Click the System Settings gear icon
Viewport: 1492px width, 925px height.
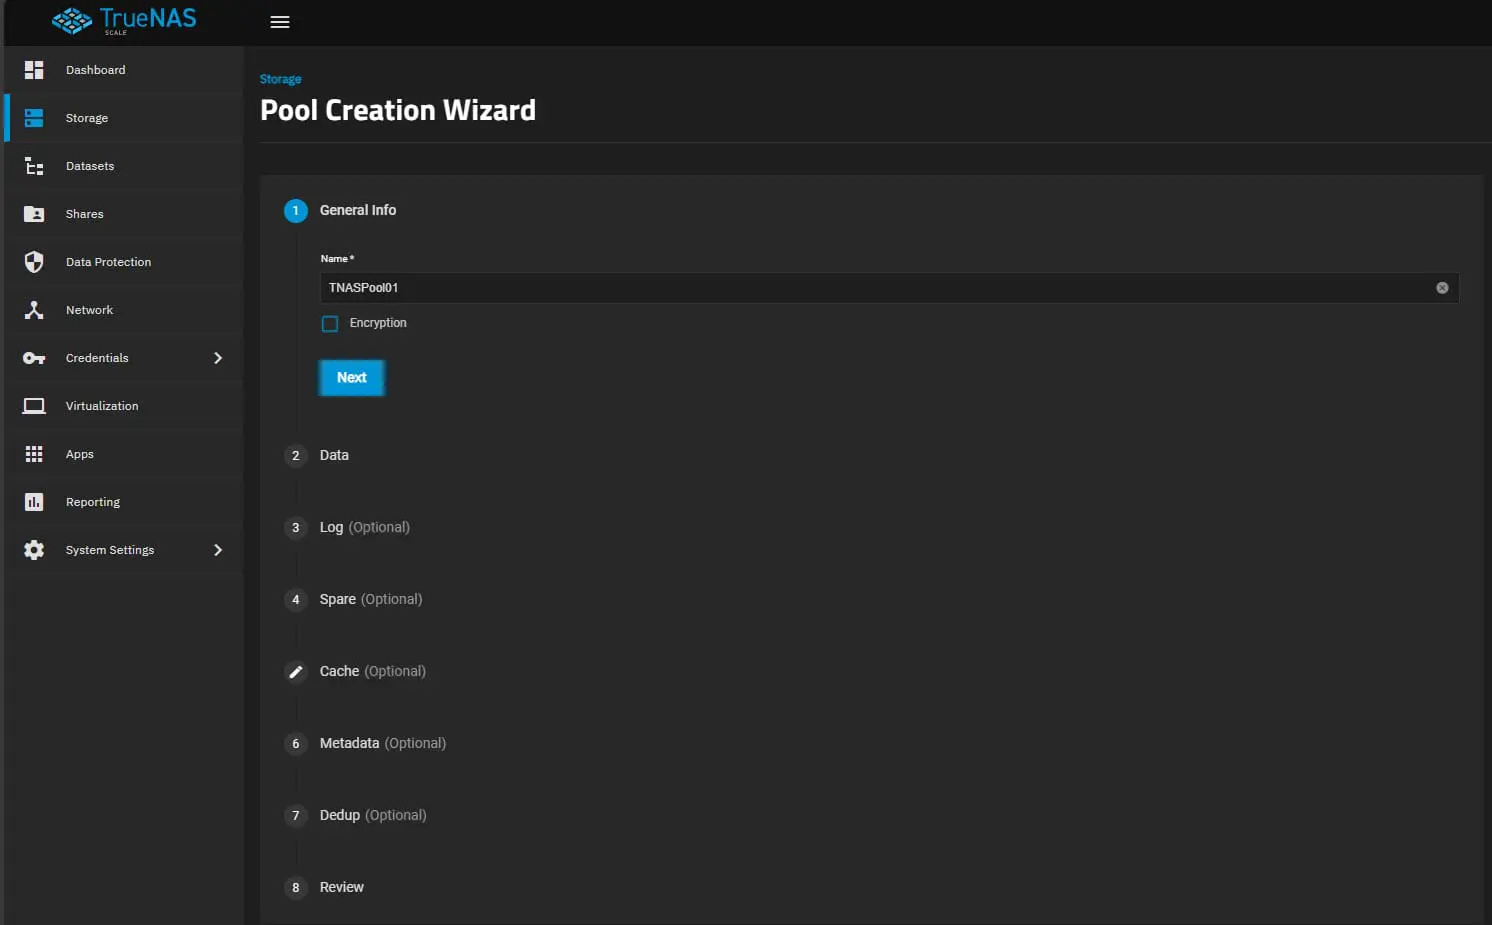click(34, 550)
